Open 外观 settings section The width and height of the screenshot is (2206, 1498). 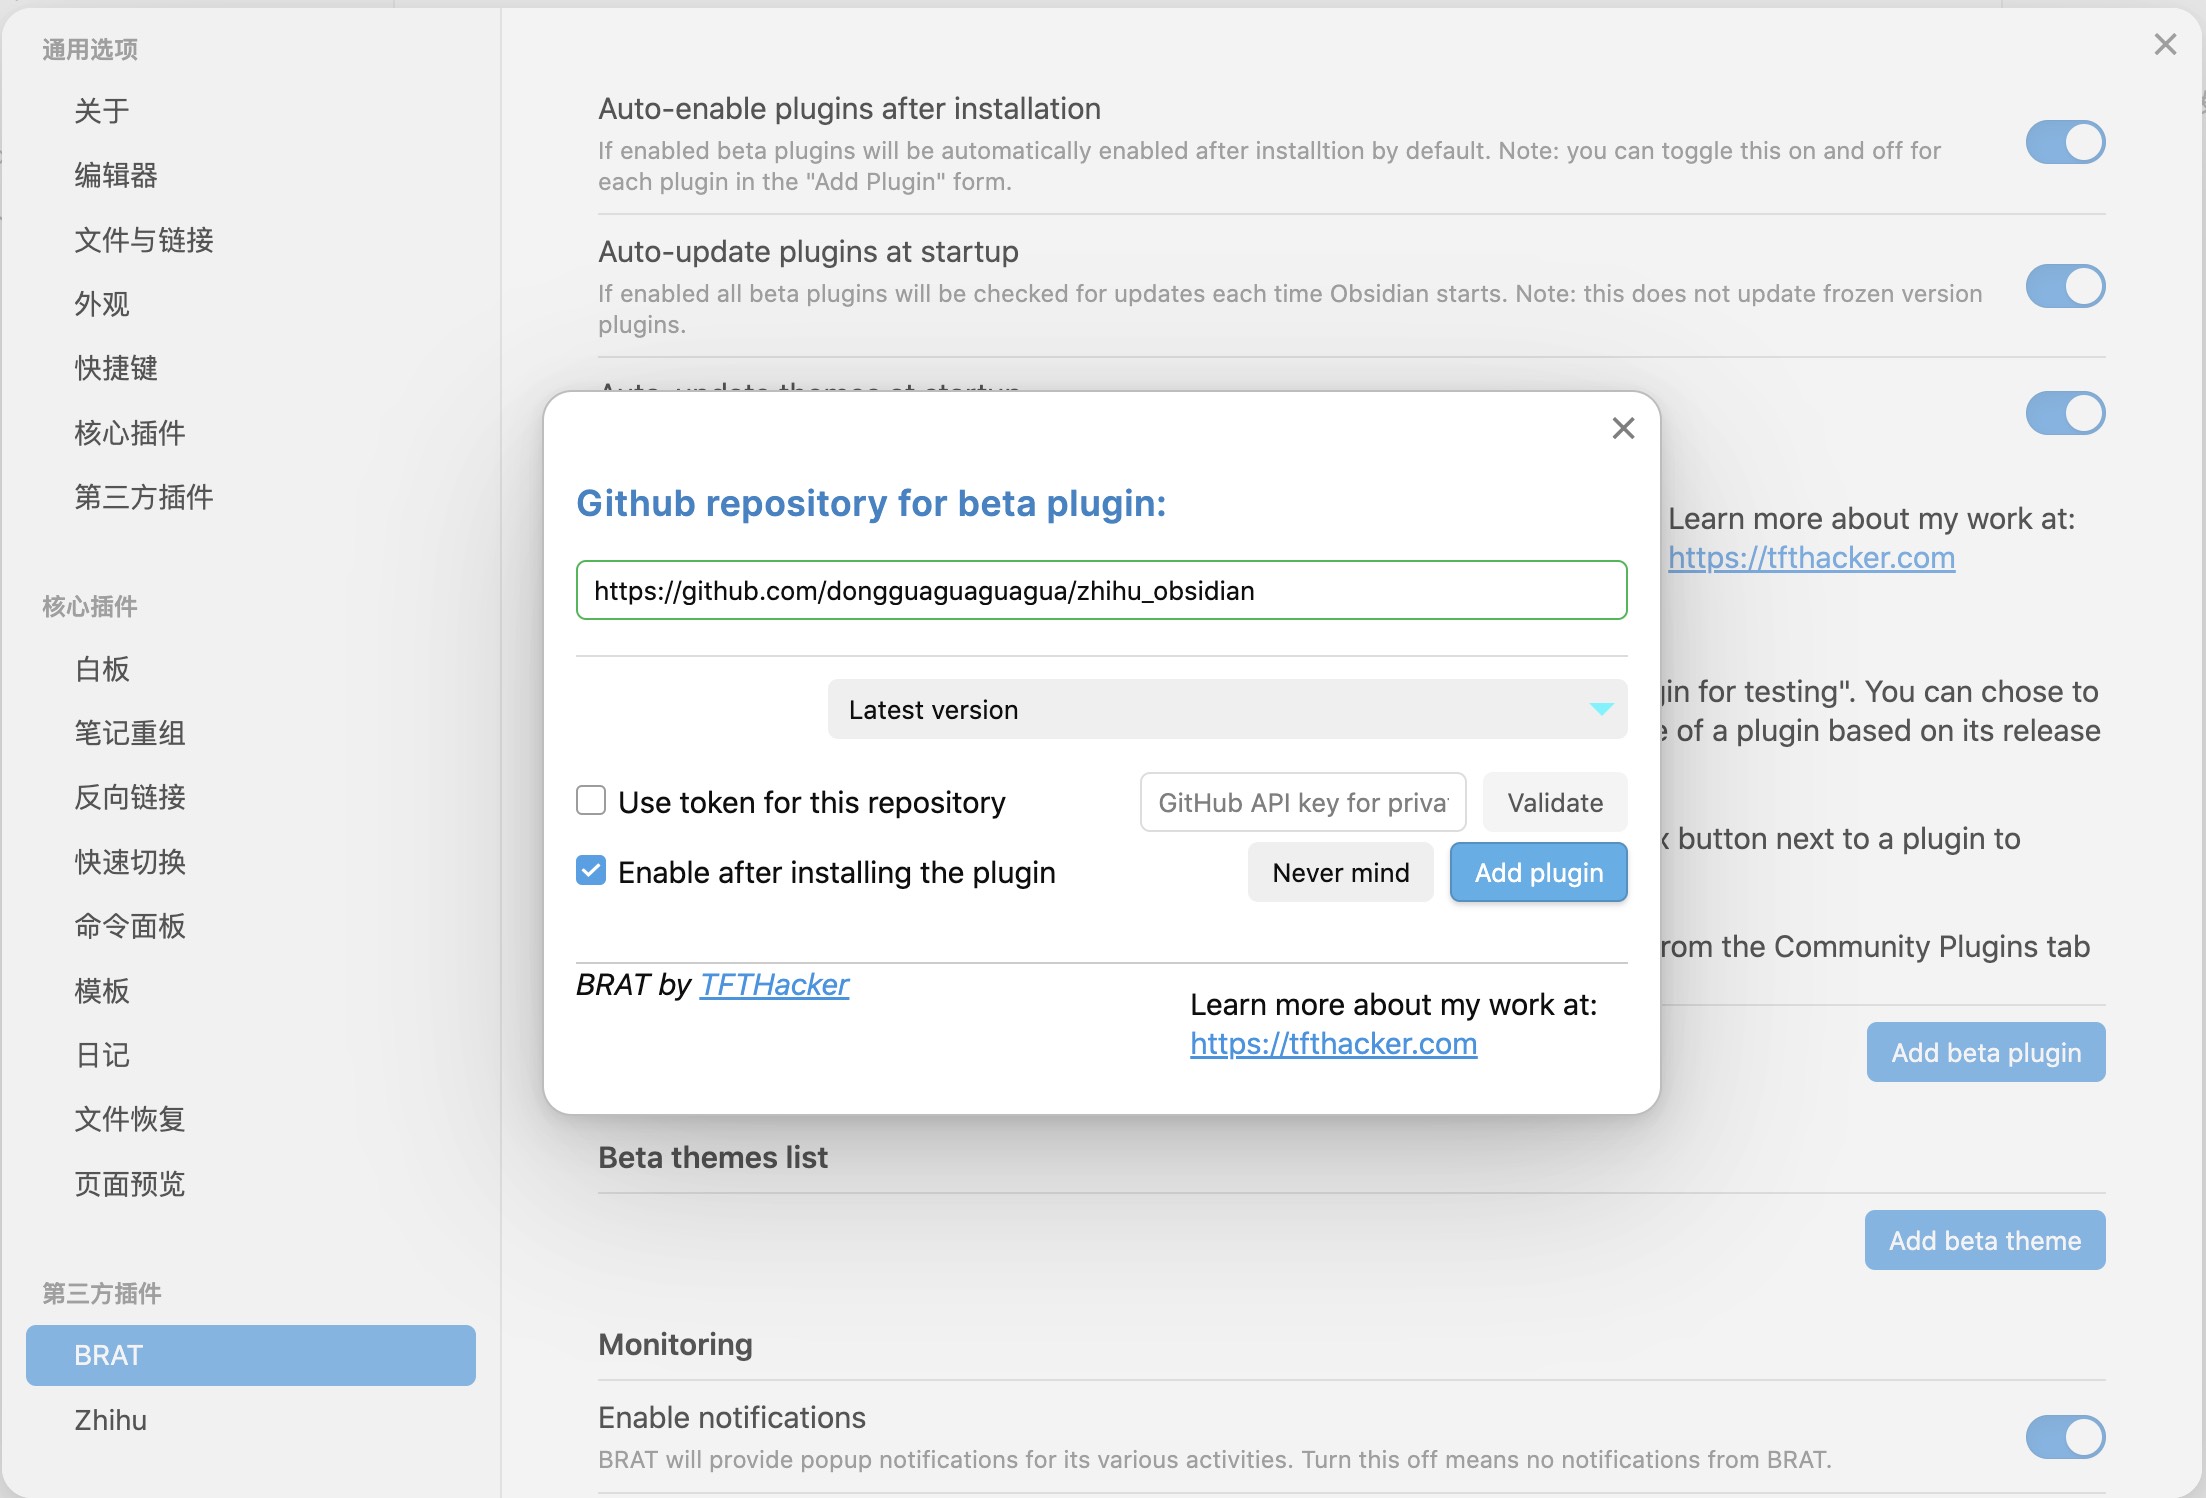(101, 304)
